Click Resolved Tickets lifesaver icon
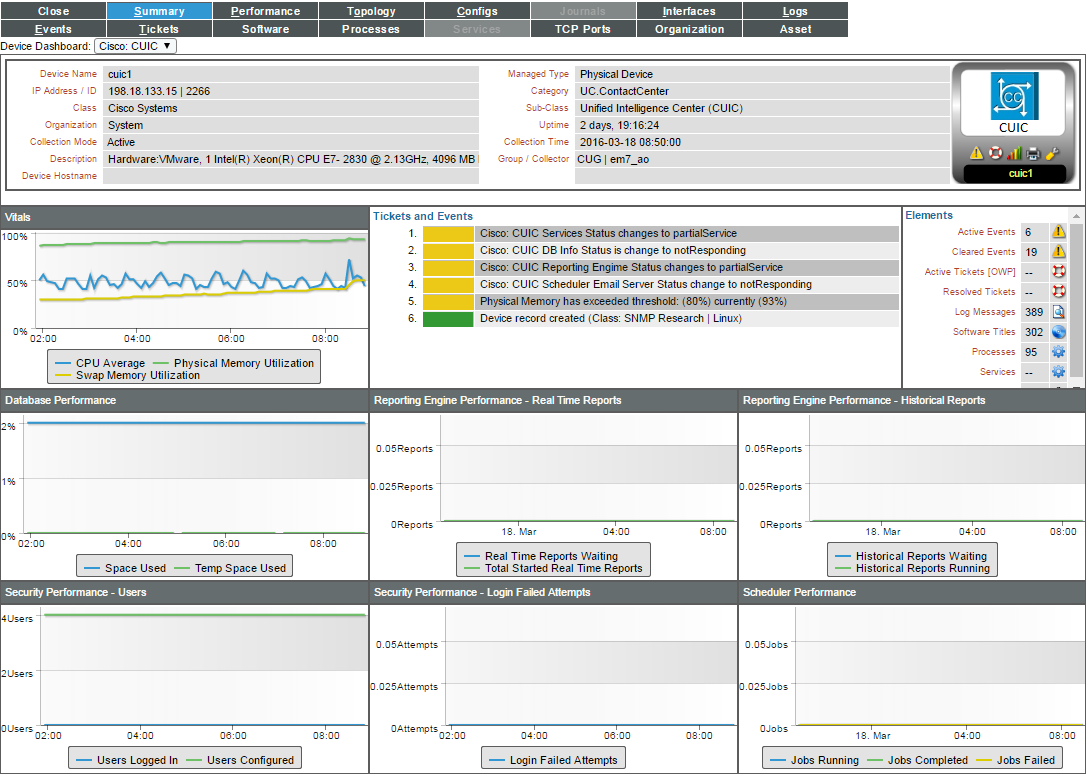The height and width of the screenshot is (775, 1086). tap(1058, 292)
